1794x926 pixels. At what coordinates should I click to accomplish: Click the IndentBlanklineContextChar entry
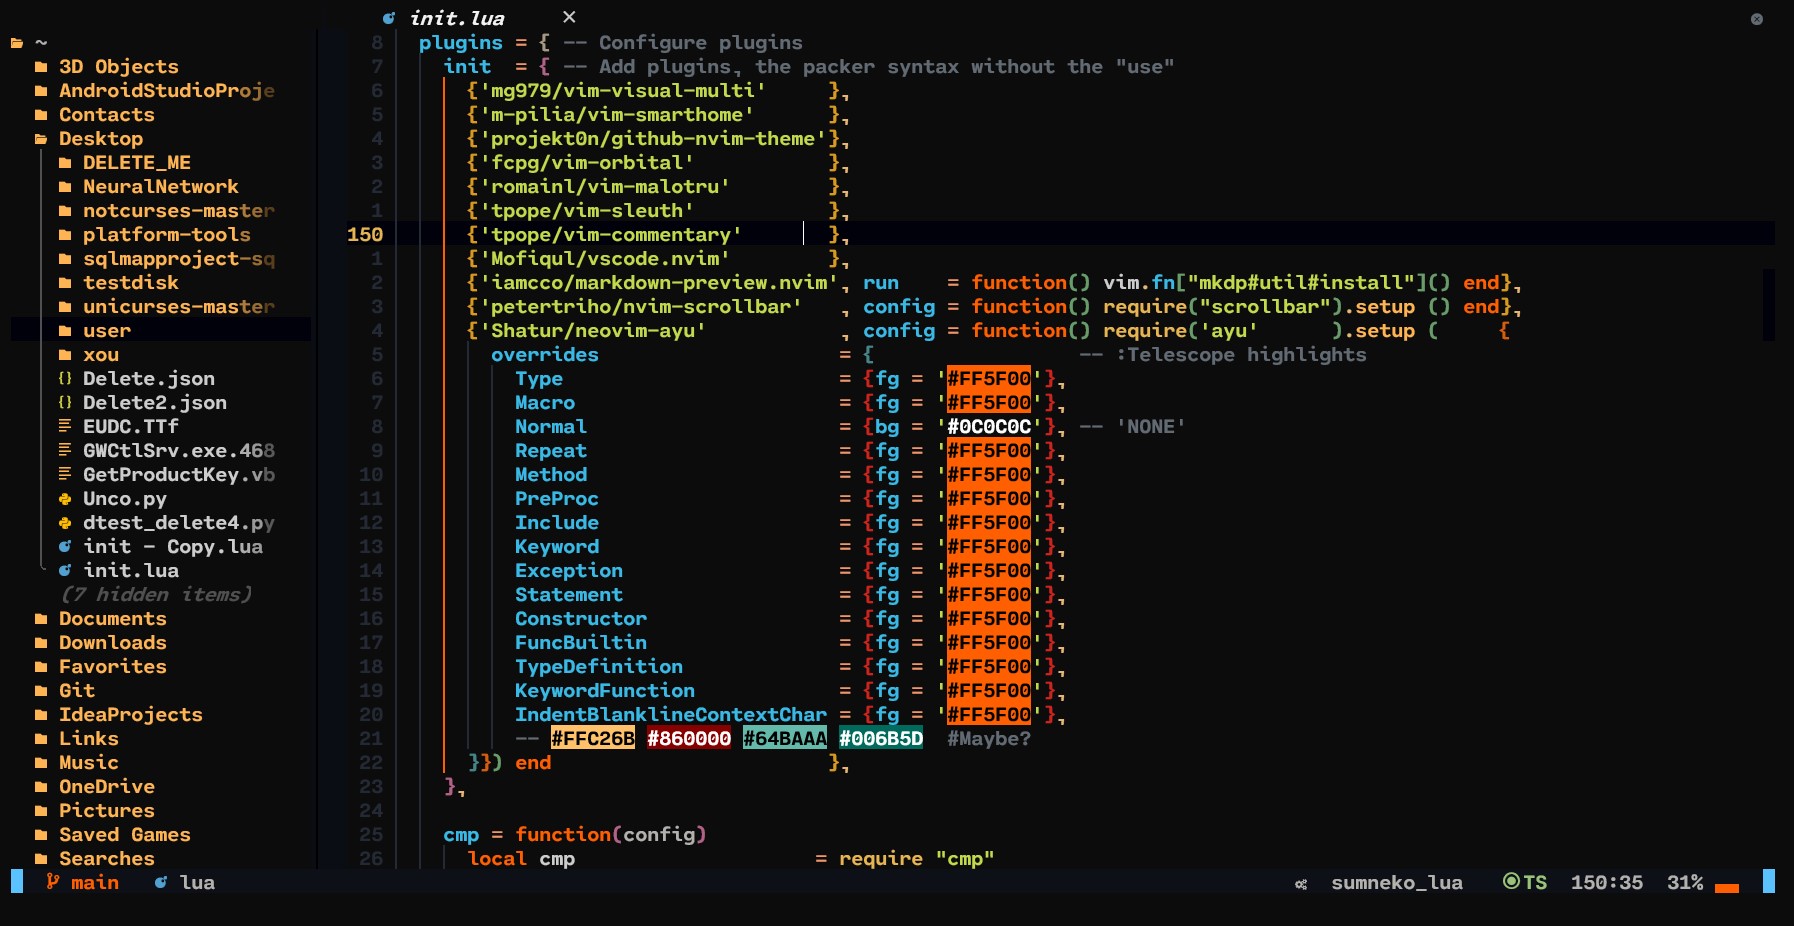(x=671, y=715)
